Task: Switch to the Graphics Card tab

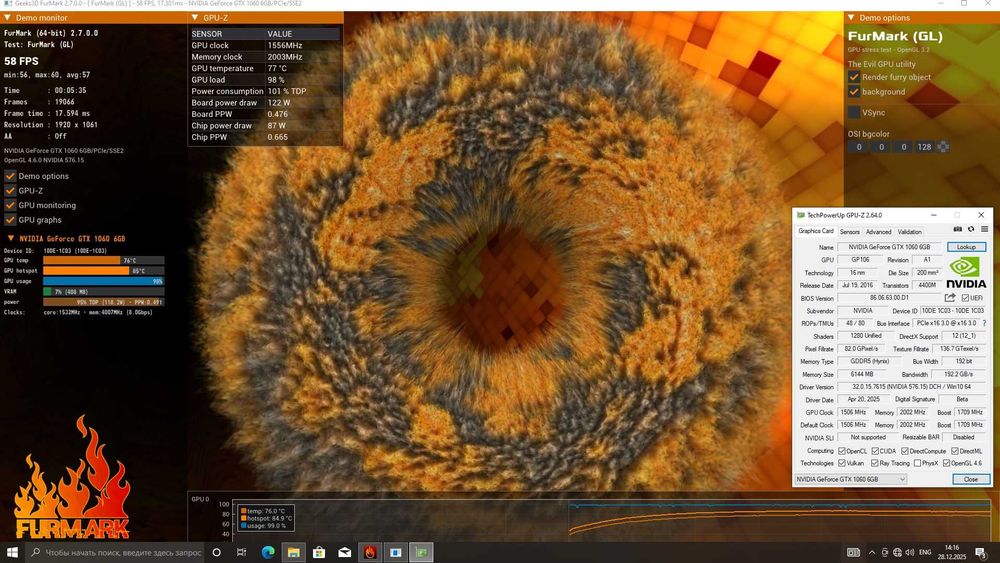Action: pos(816,231)
